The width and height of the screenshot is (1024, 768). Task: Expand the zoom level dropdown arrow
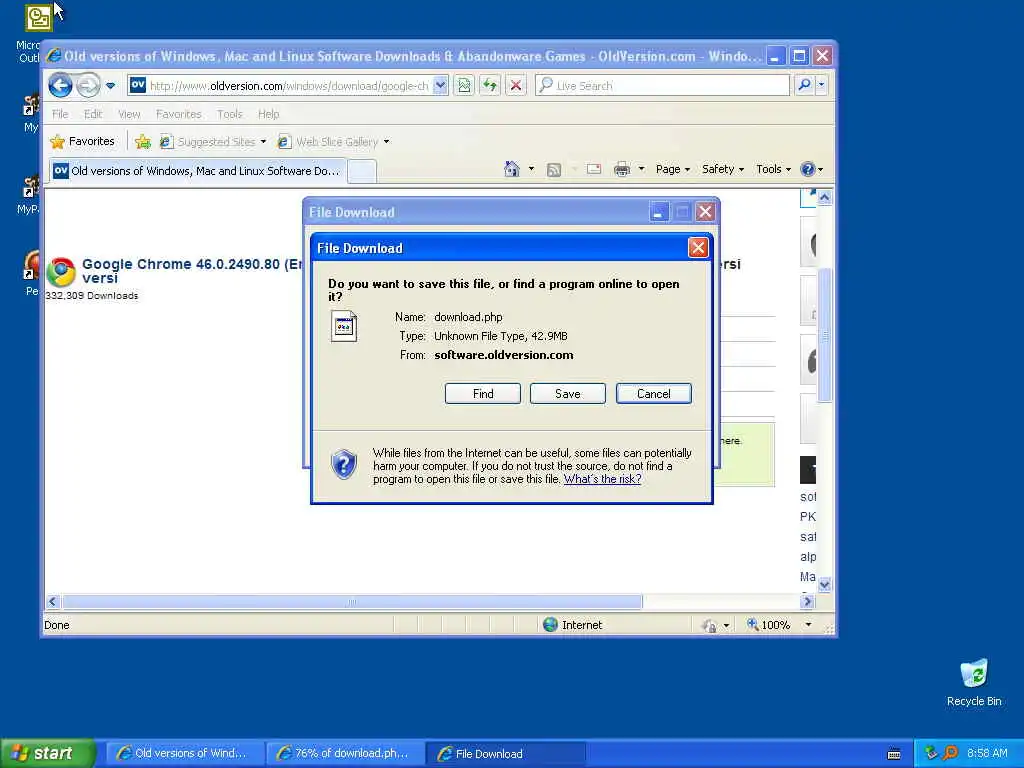[808, 625]
